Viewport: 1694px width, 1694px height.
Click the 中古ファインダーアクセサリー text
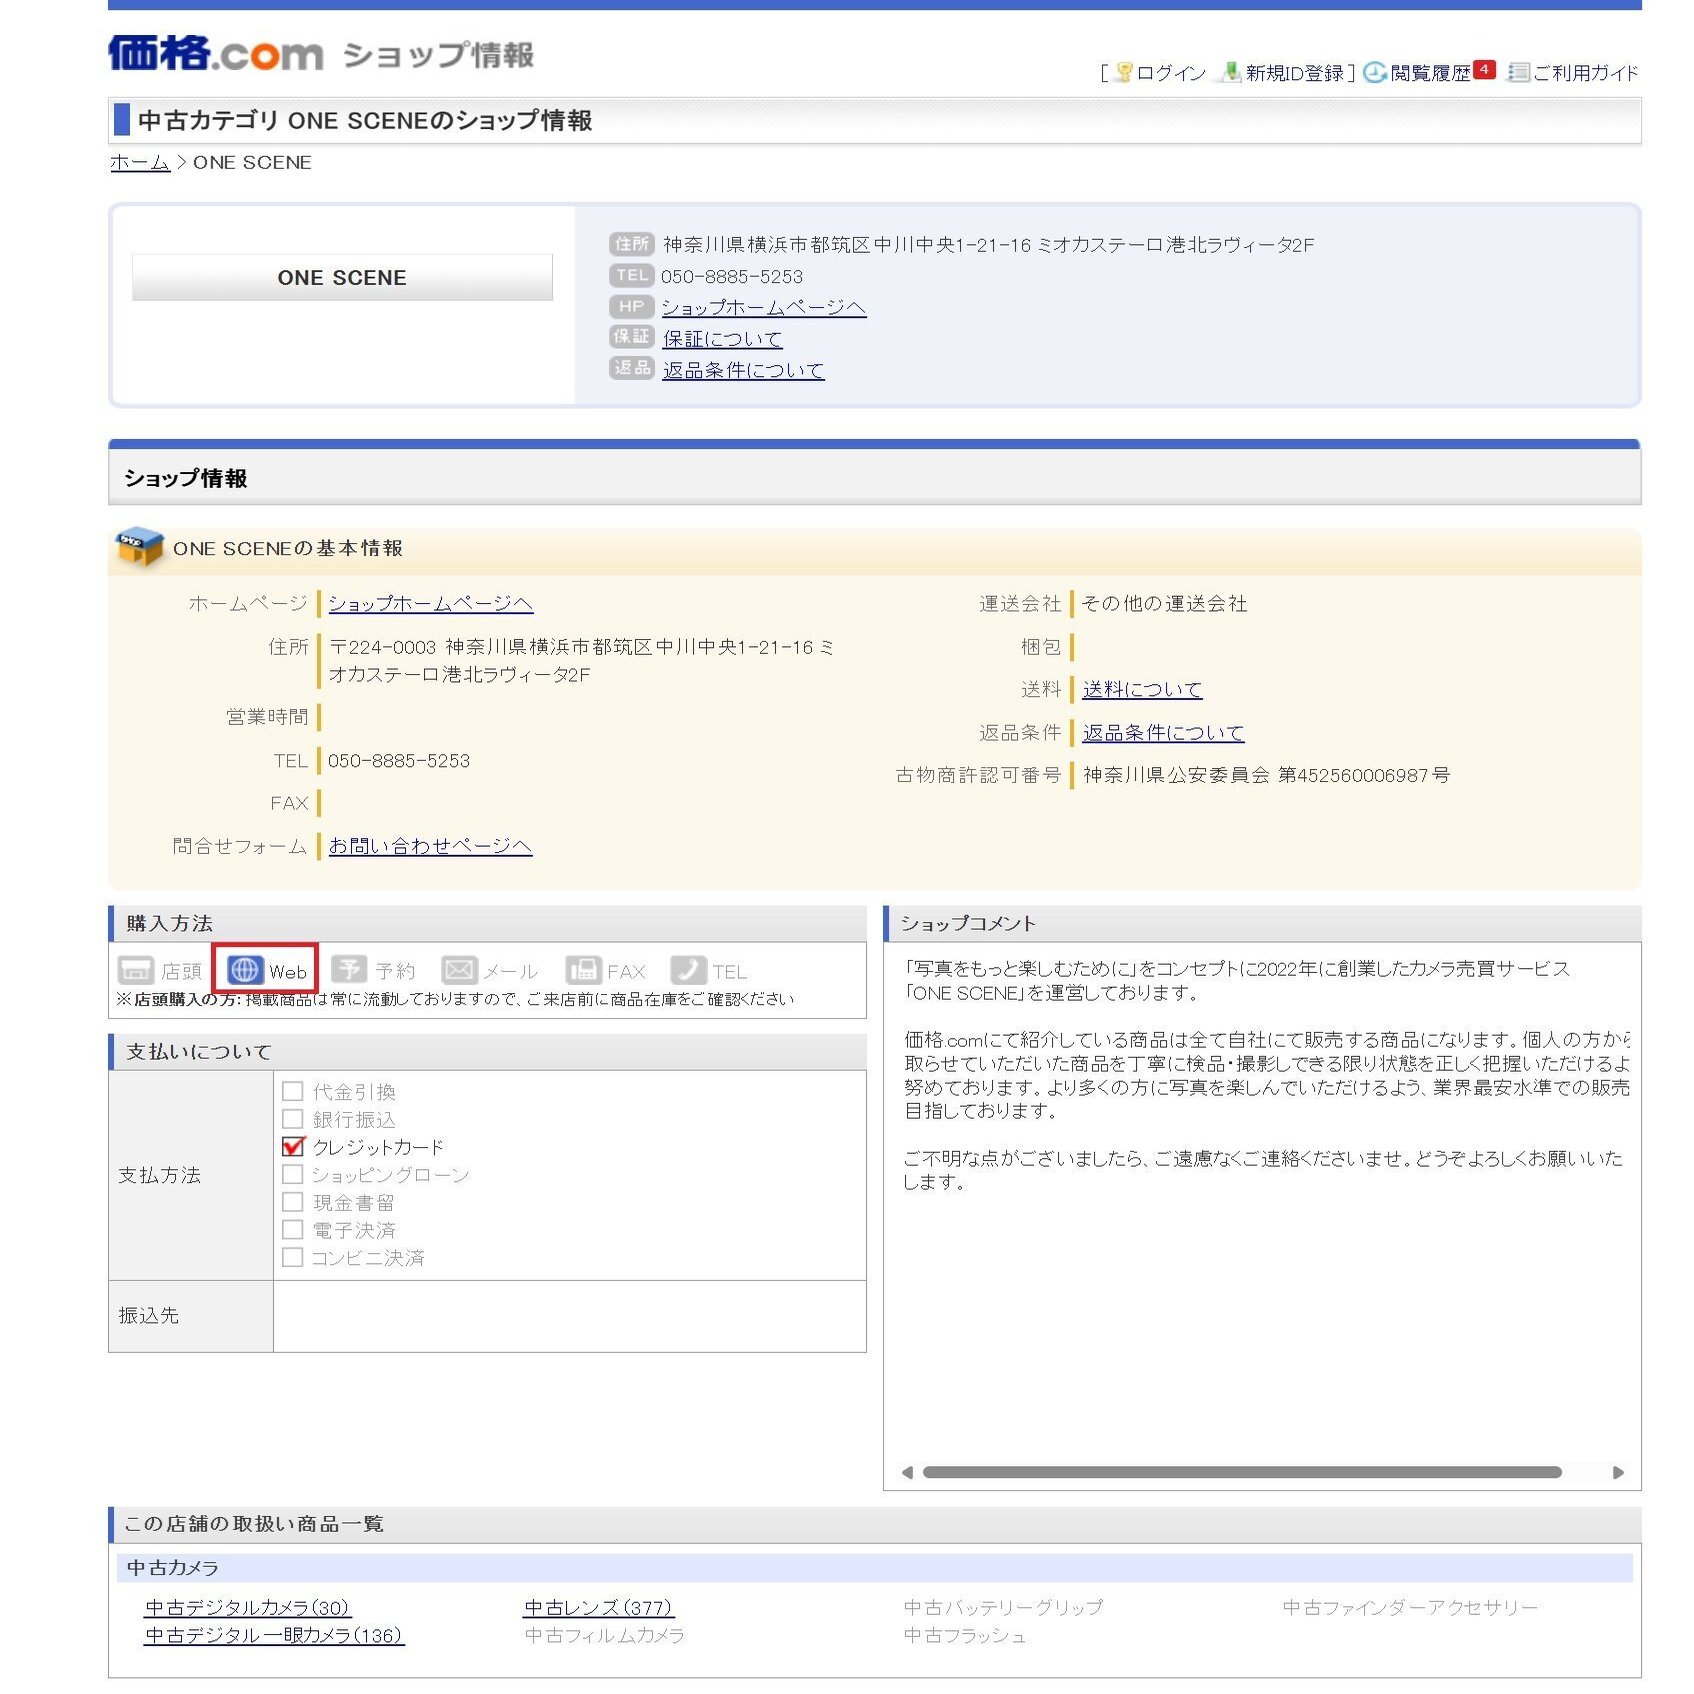pyautogui.click(x=1410, y=1607)
